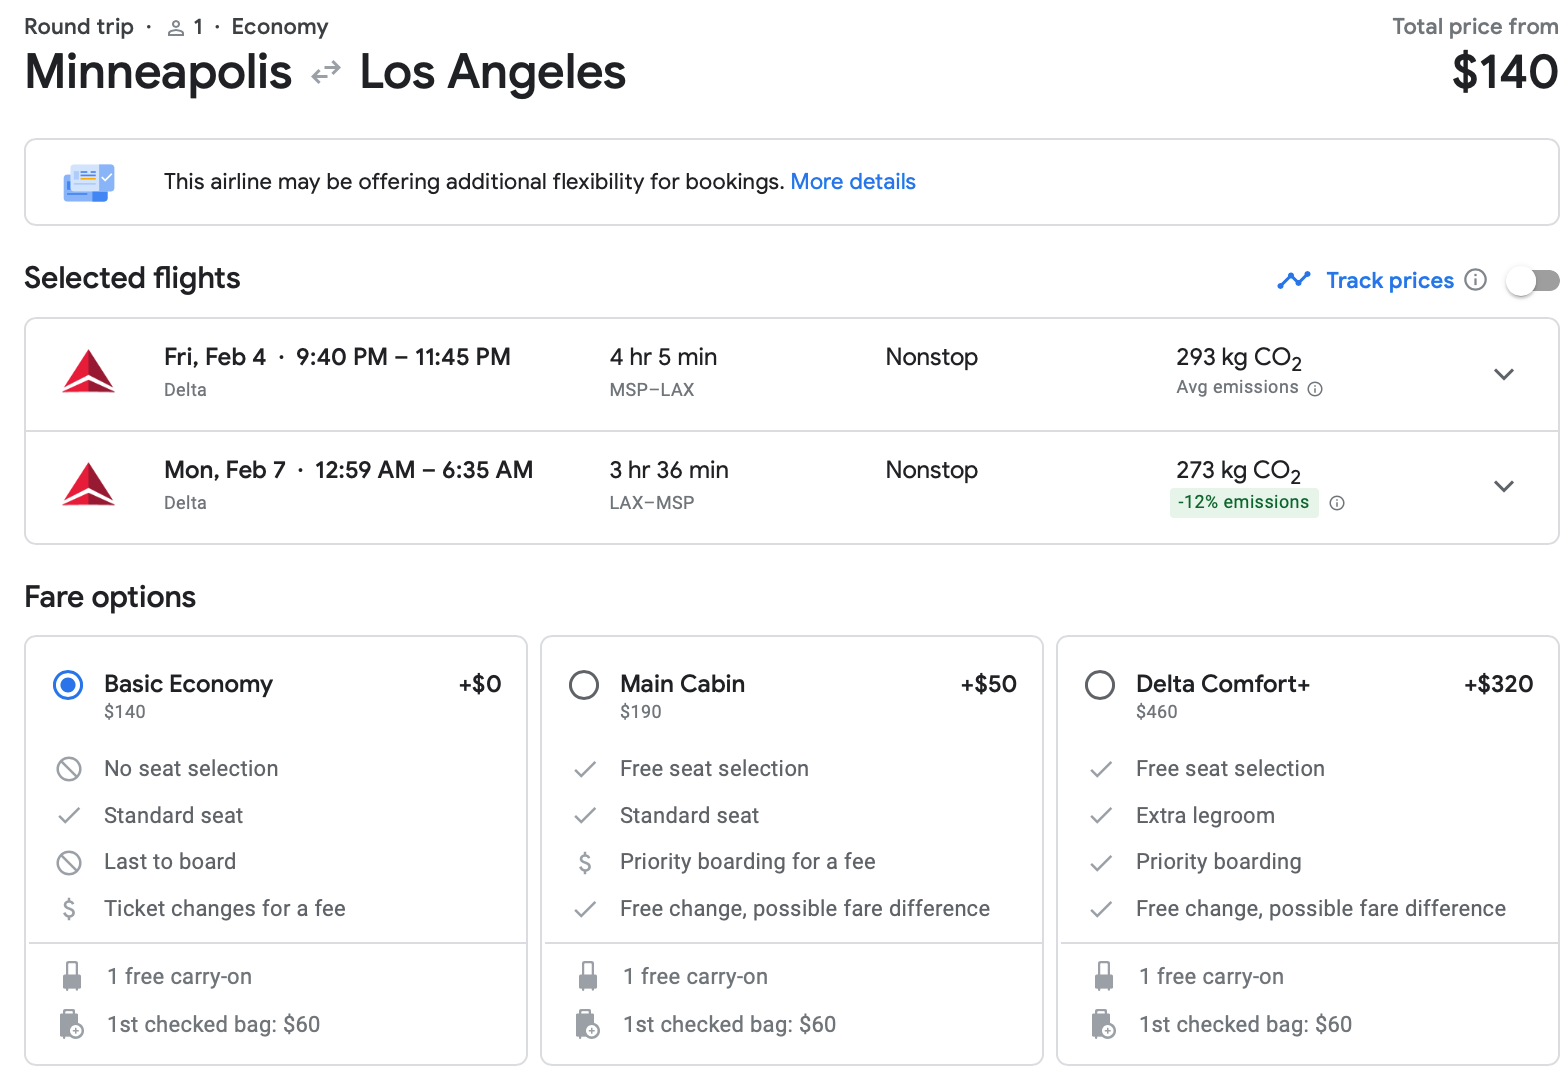Enable the Track prices toggle switch

click(1532, 281)
